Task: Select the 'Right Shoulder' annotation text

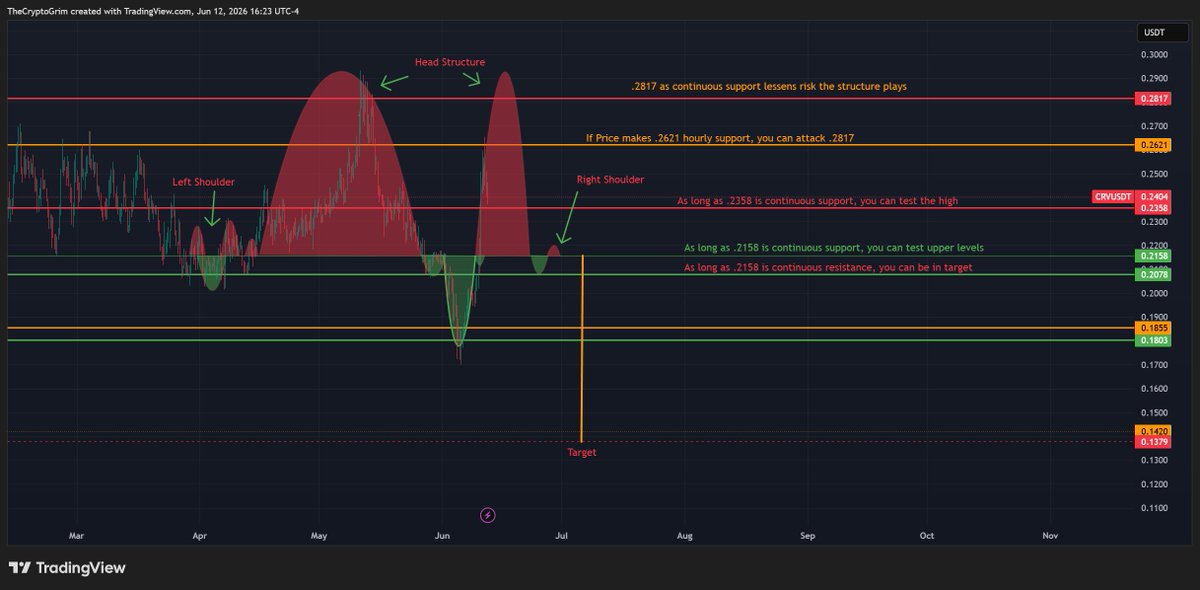Action: [610, 180]
